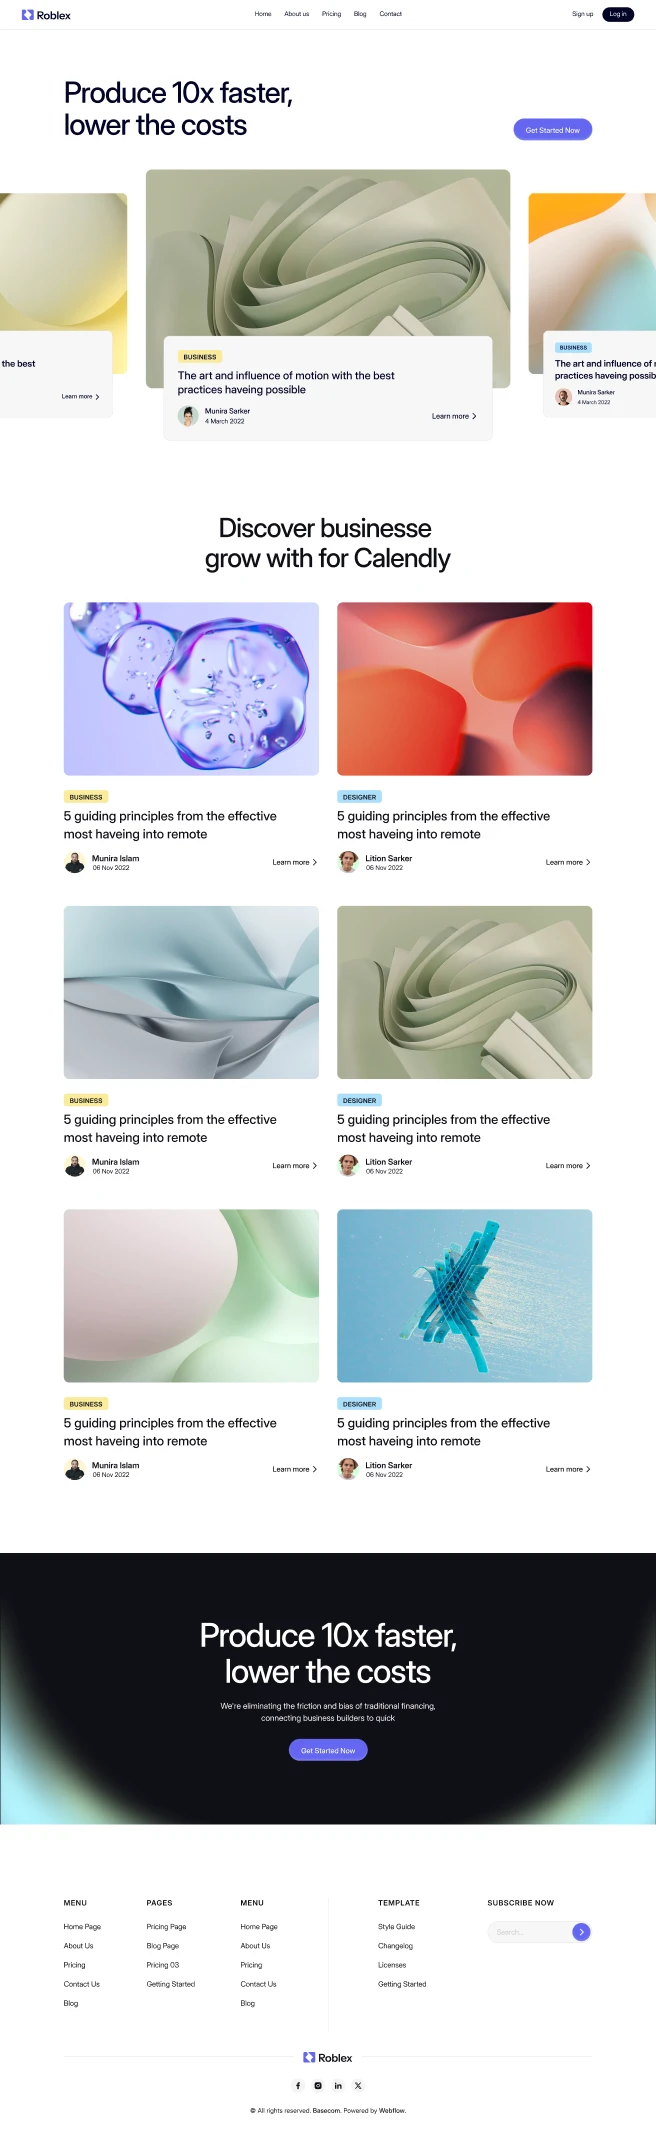Open the Sign up link
This screenshot has height=2156, width=656.
(582, 14)
